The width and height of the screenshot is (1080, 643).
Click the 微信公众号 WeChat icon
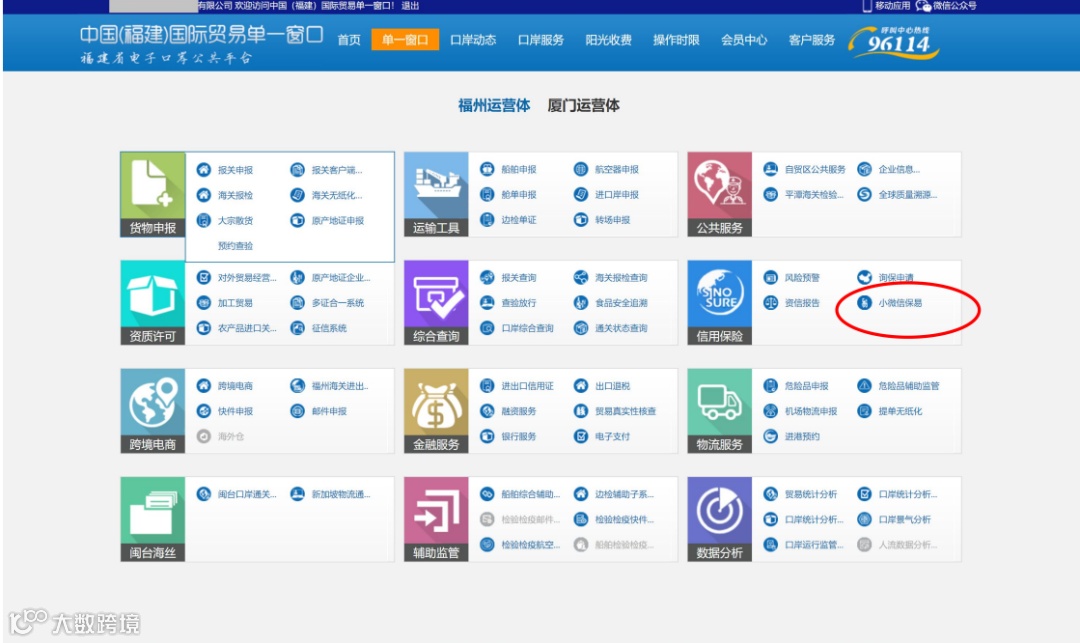click(923, 6)
